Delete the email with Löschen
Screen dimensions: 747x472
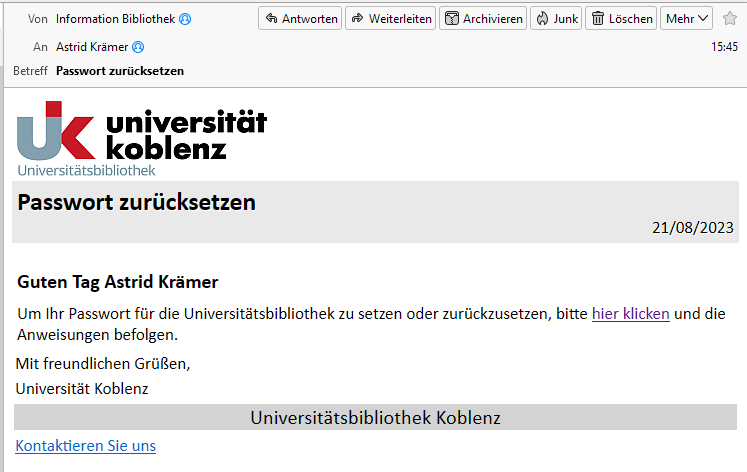(x=621, y=19)
